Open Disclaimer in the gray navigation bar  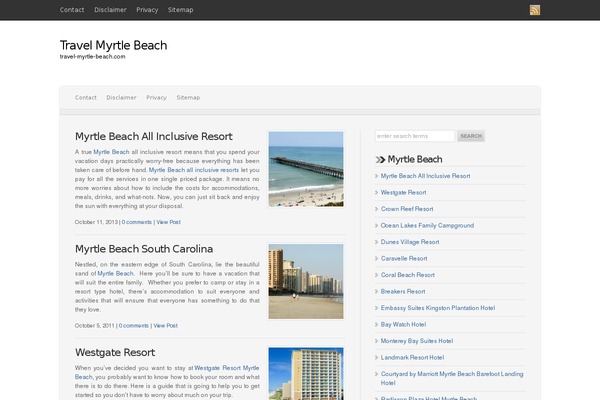pos(121,98)
